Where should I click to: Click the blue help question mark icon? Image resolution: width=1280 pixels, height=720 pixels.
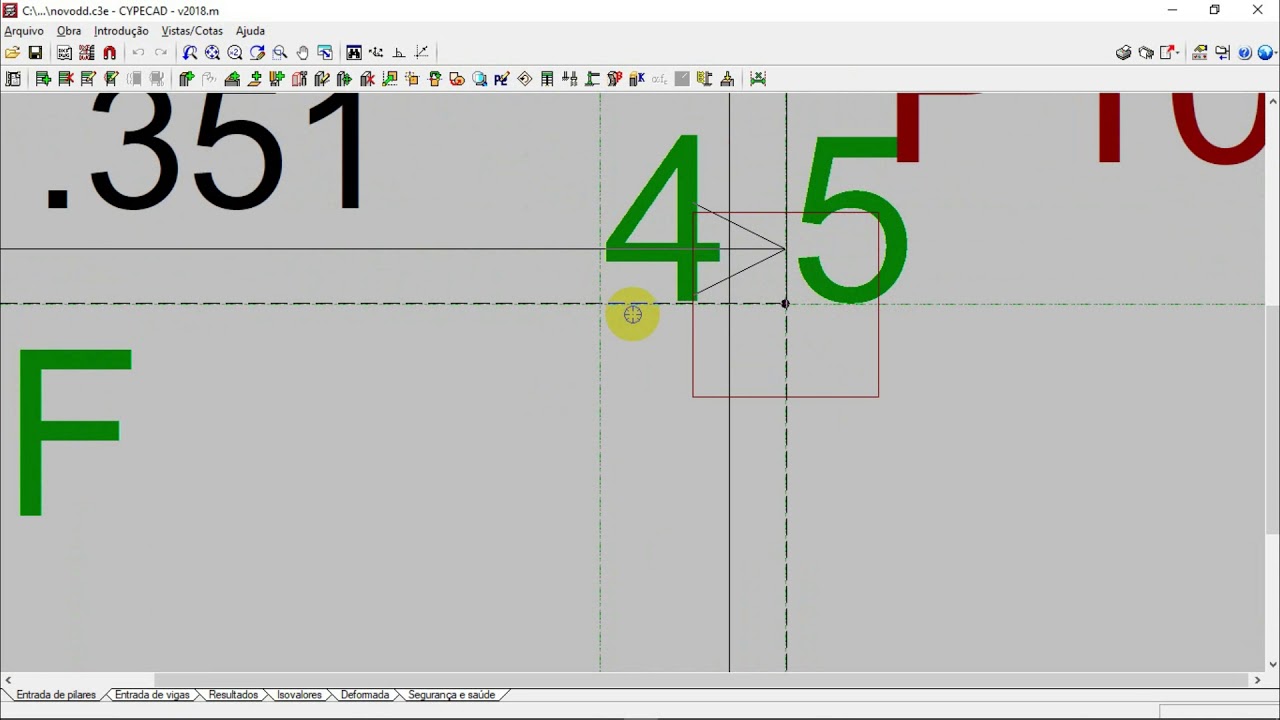(x=1245, y=53)
